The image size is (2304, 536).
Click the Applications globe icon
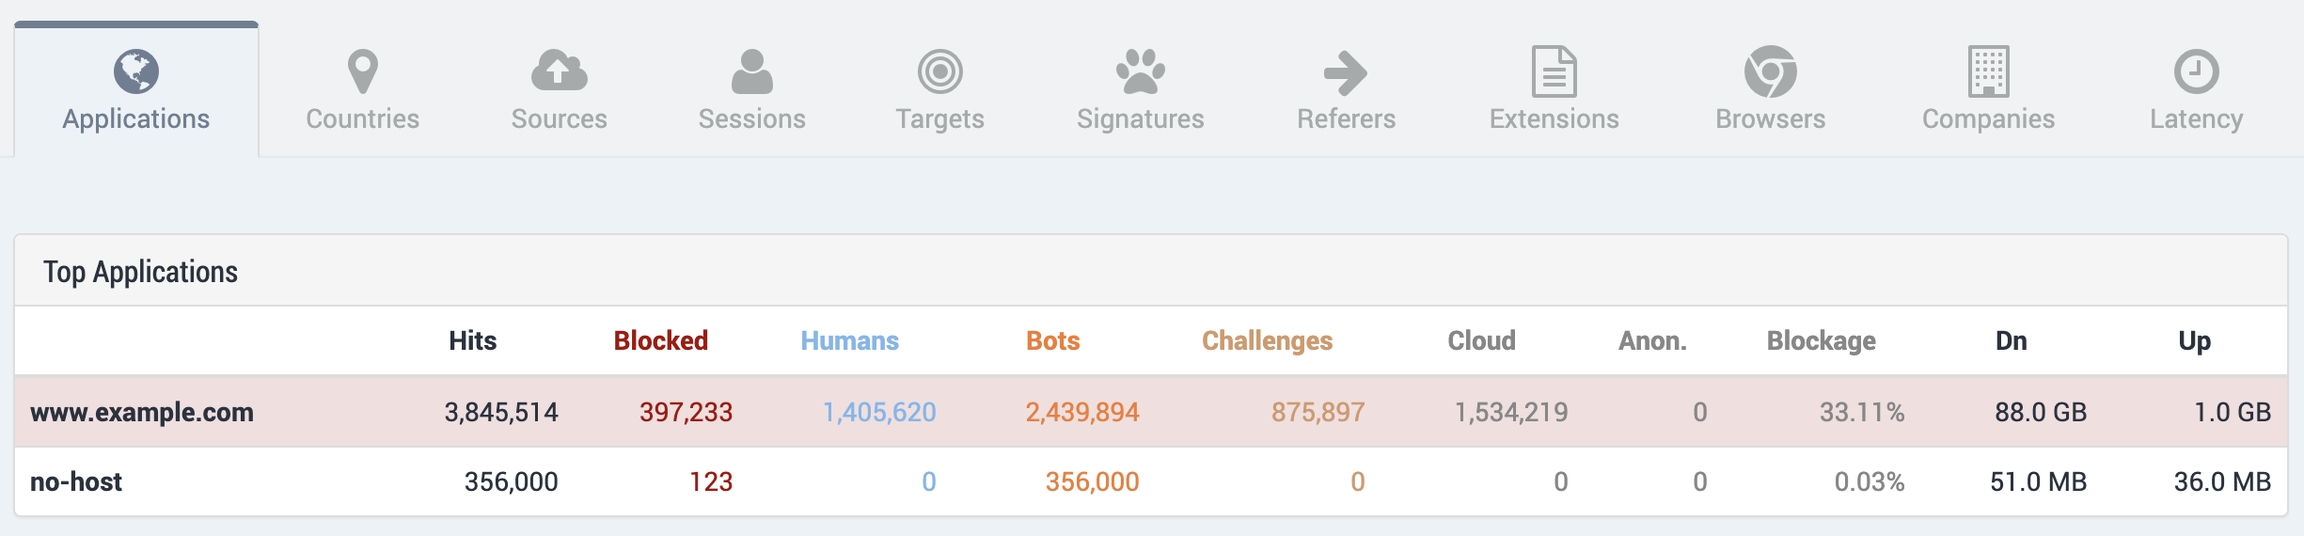tap(136, 71)
